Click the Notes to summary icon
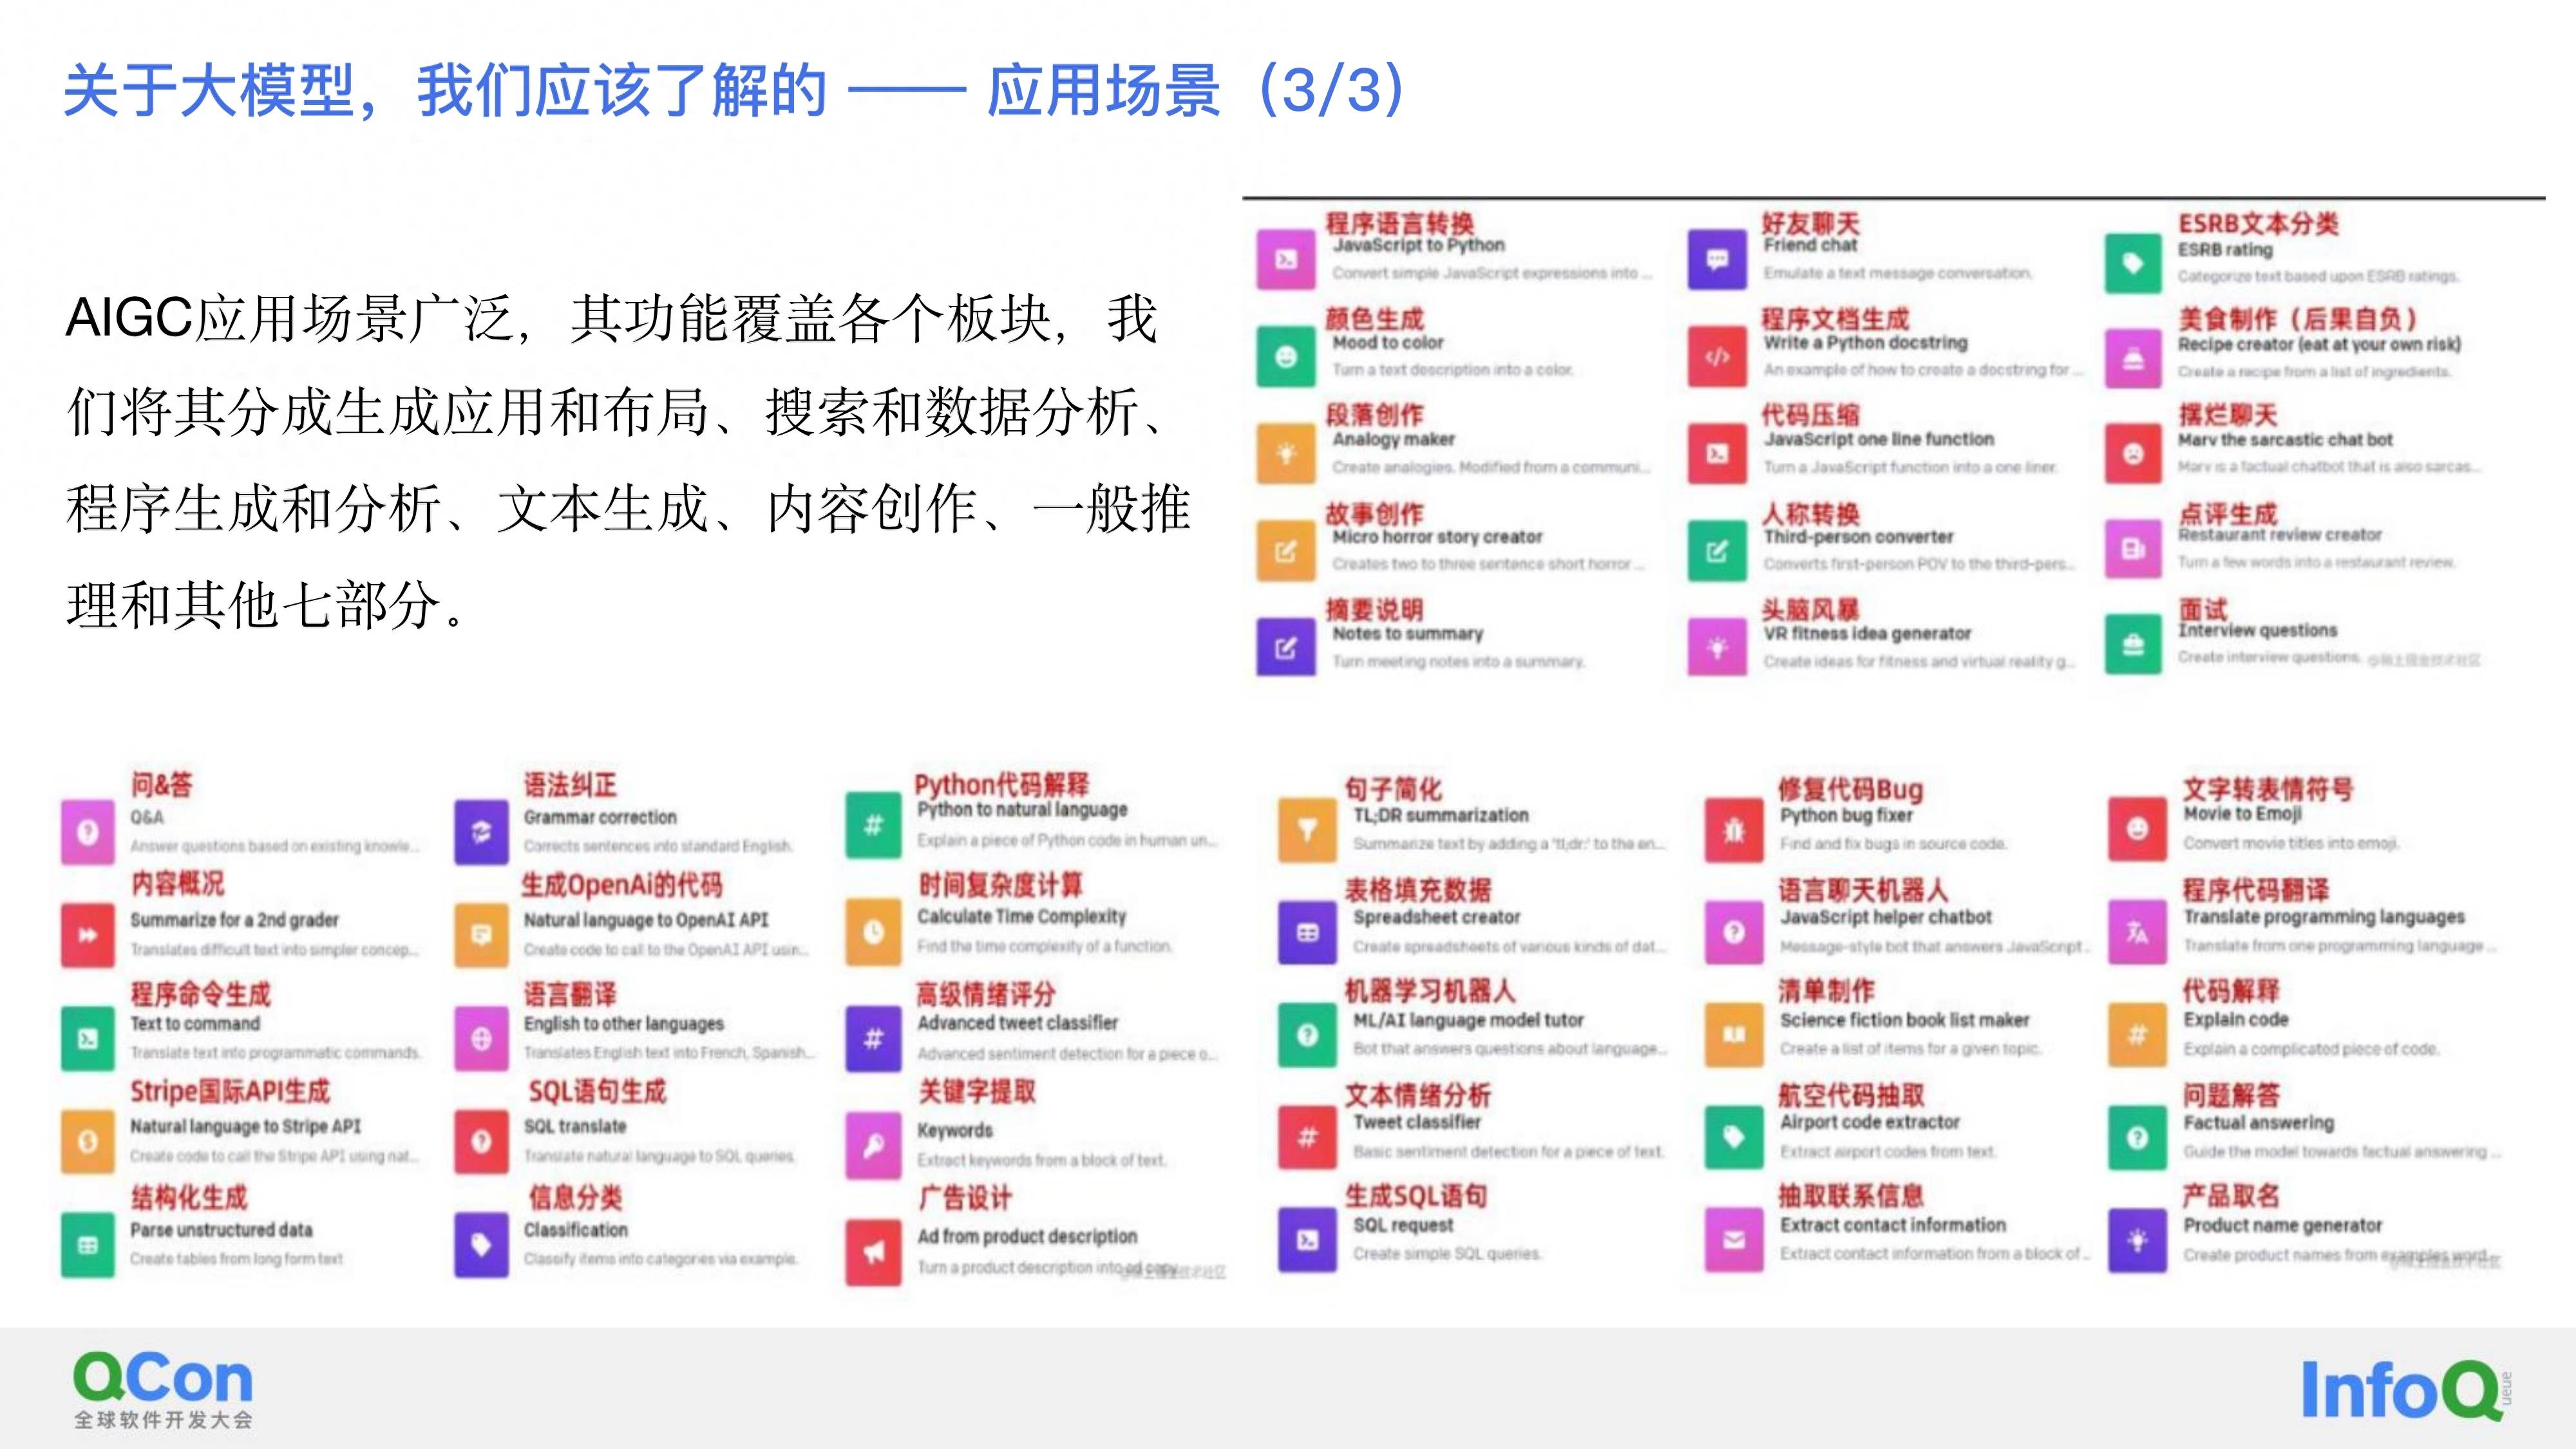Screen dimensions: 2576x1449 pos(1286,648)
